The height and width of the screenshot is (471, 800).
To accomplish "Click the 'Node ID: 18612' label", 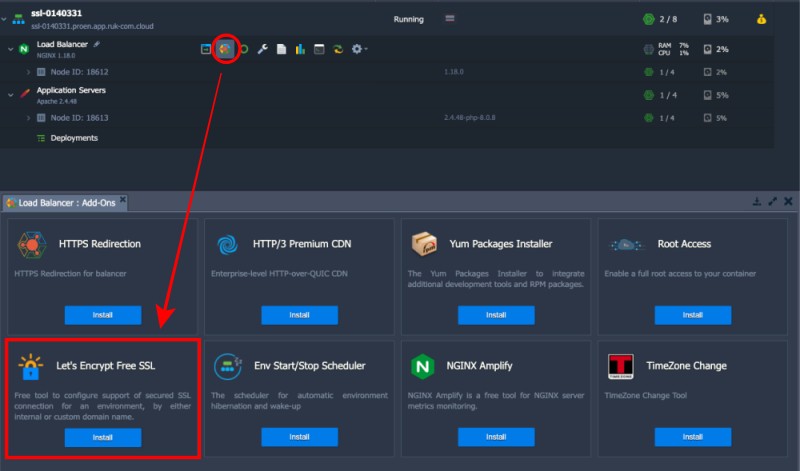I will (79, 72).
